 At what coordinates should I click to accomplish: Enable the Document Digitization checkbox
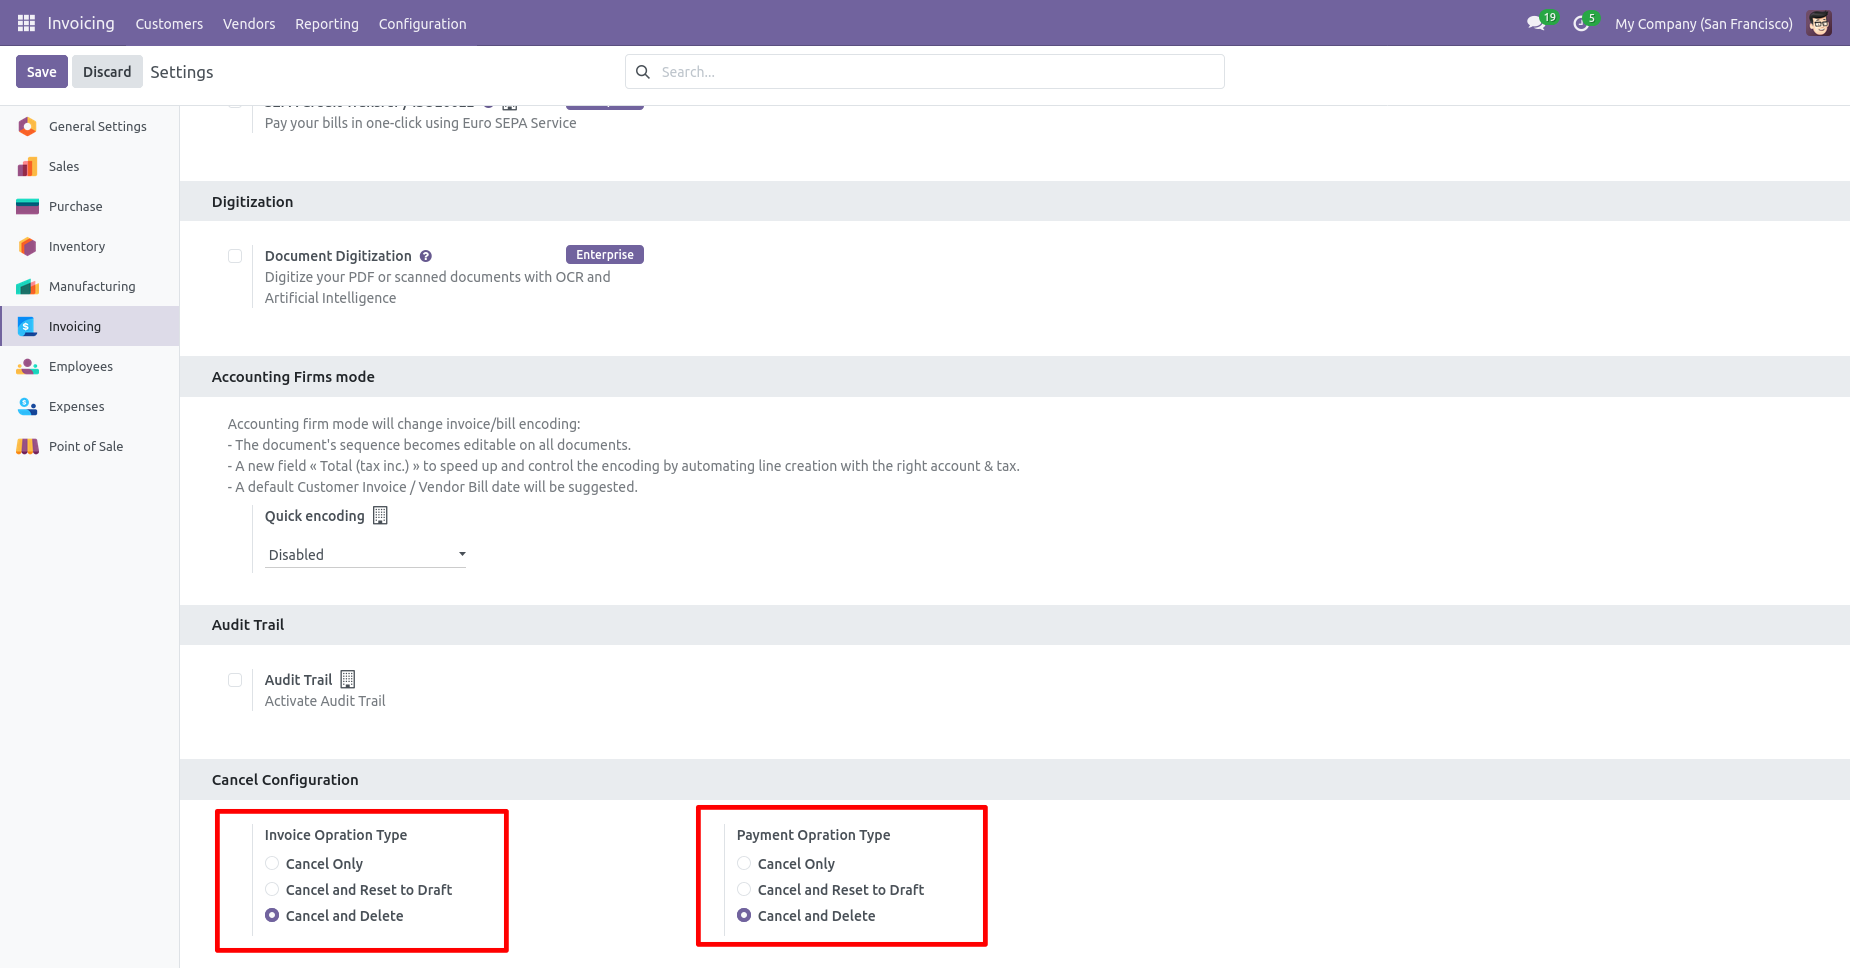(x=235, y=256)
